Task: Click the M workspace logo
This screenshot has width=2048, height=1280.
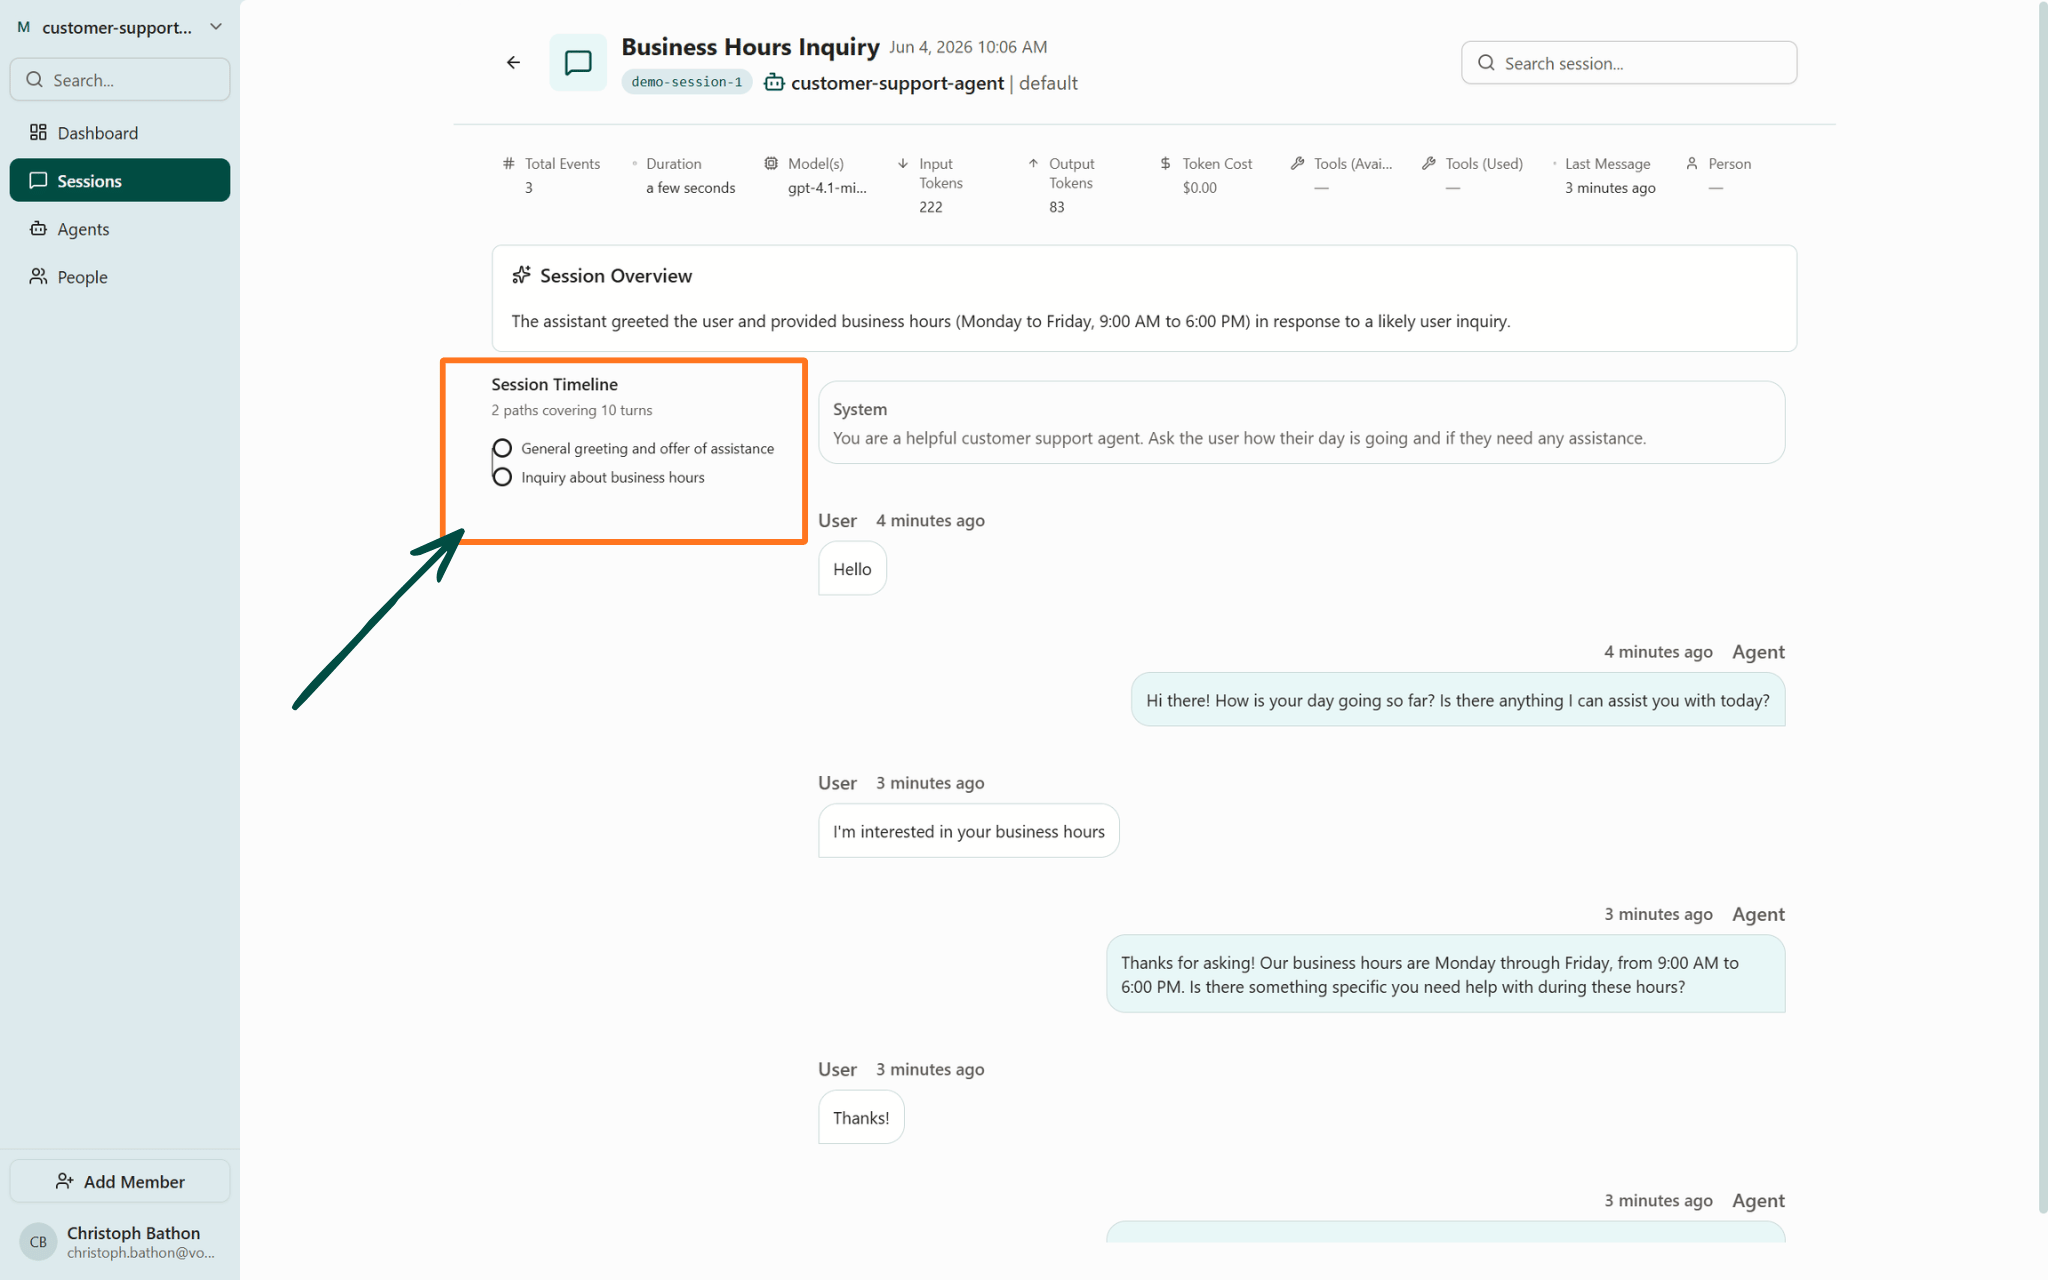Action: point(23,27)
